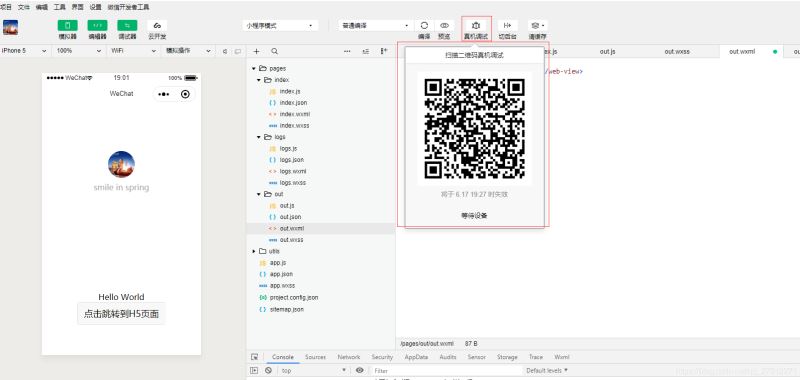Open the 真机调试 remote debug icon
The height and width of the screenshot is (380, 800).
476,26
